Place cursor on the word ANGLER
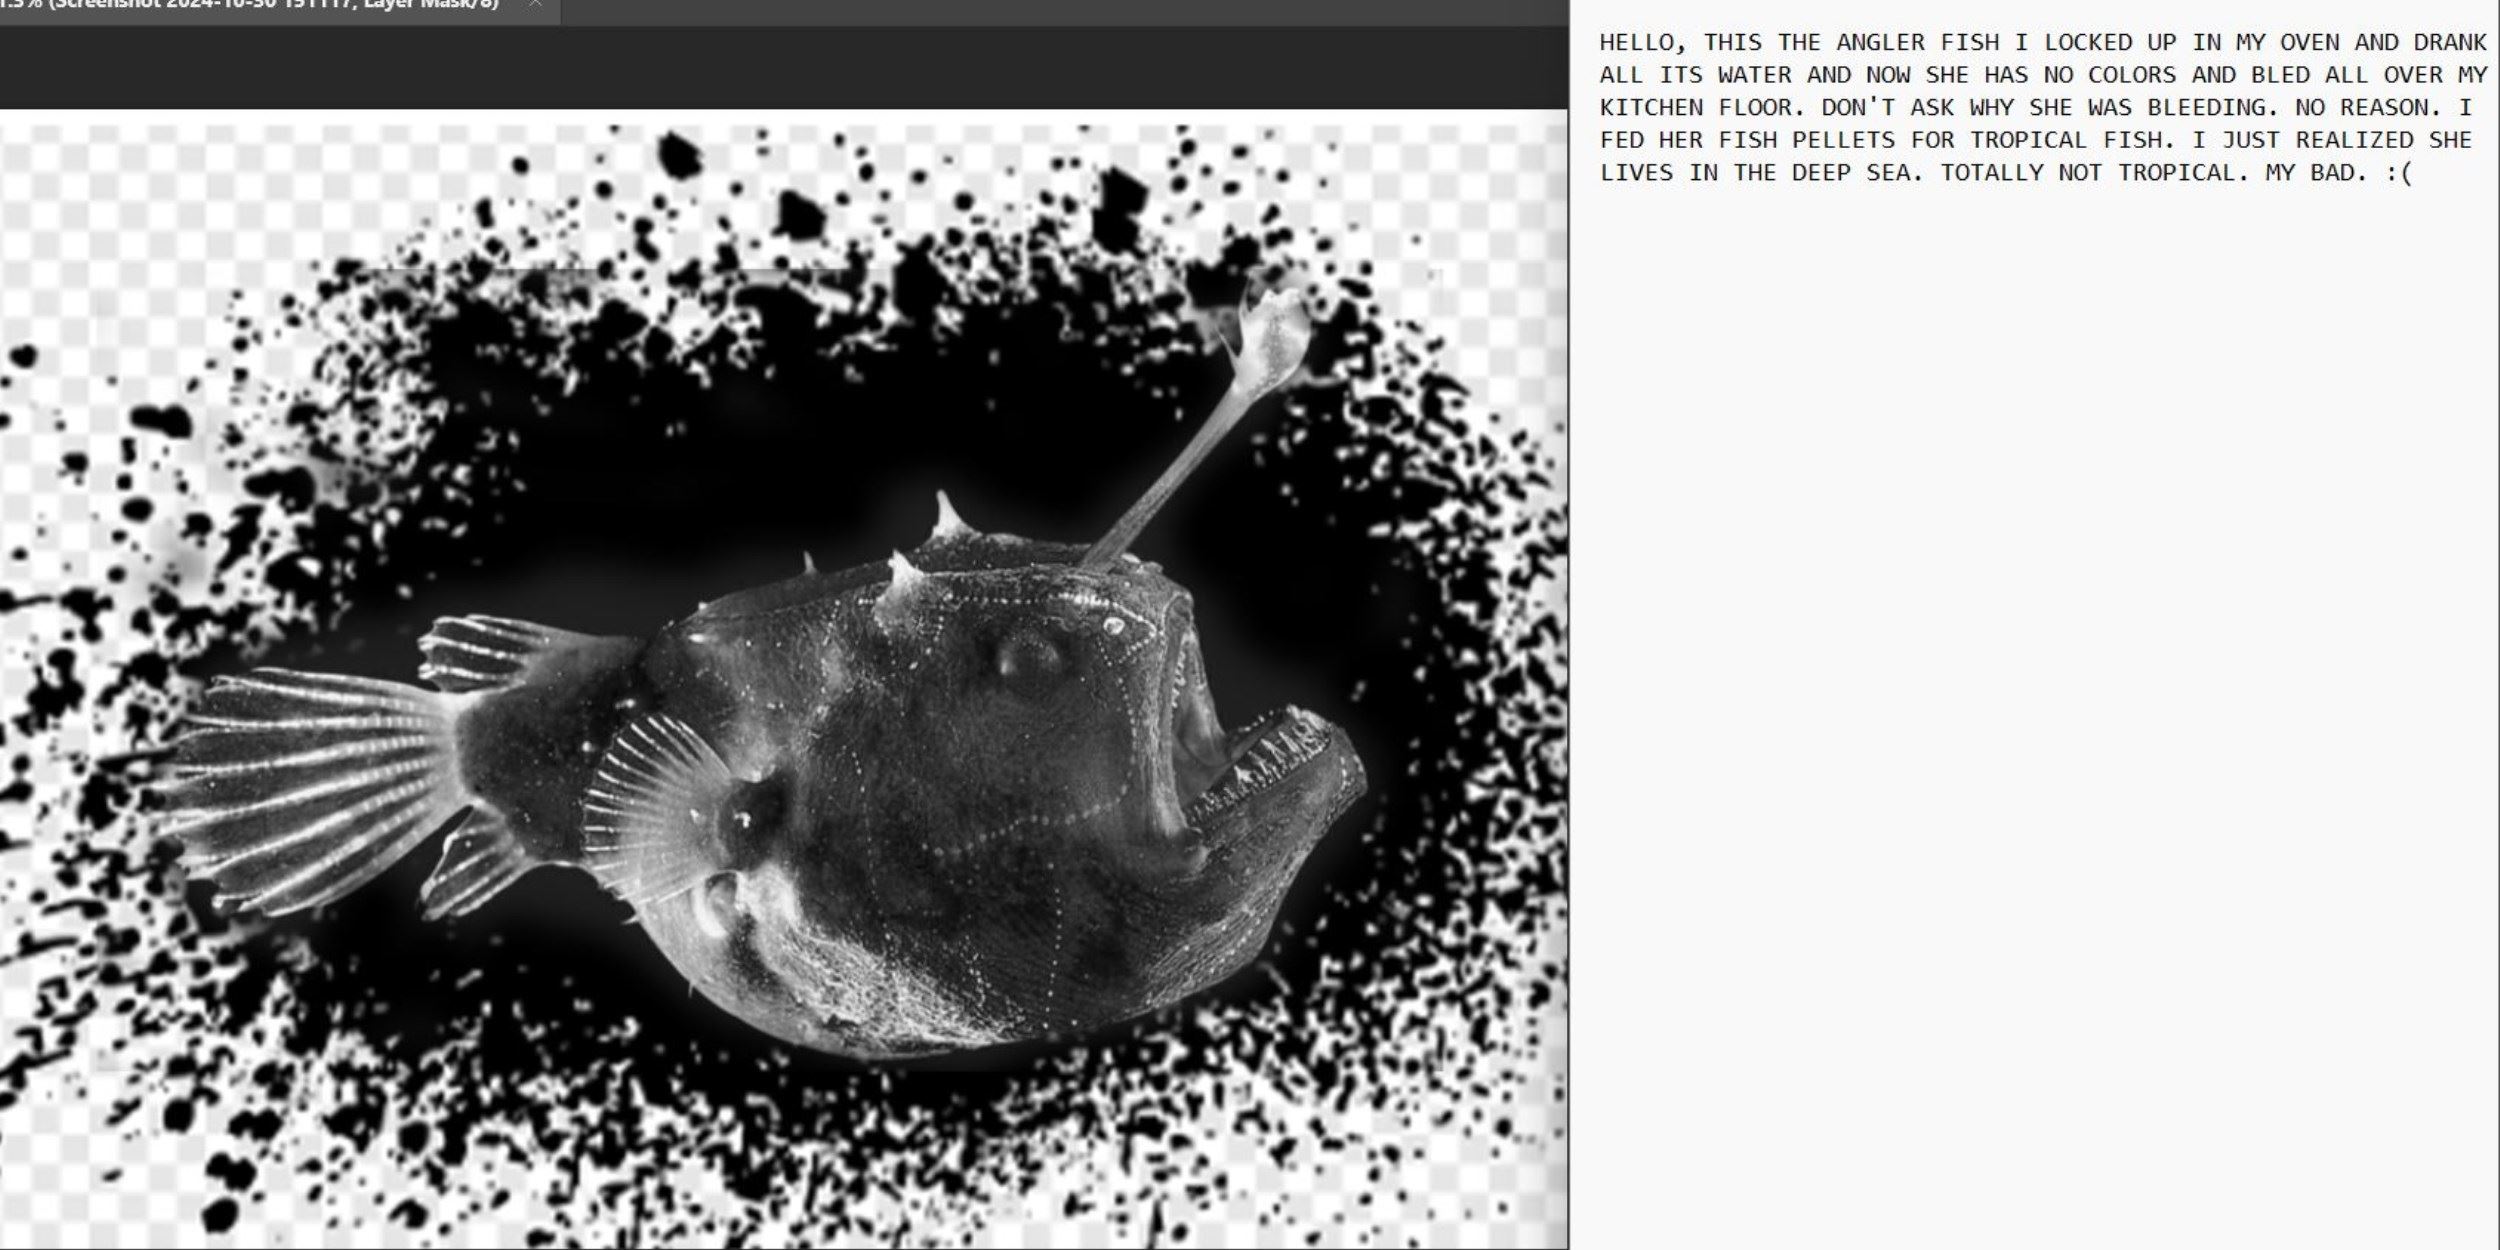 tap(1880, 43)
